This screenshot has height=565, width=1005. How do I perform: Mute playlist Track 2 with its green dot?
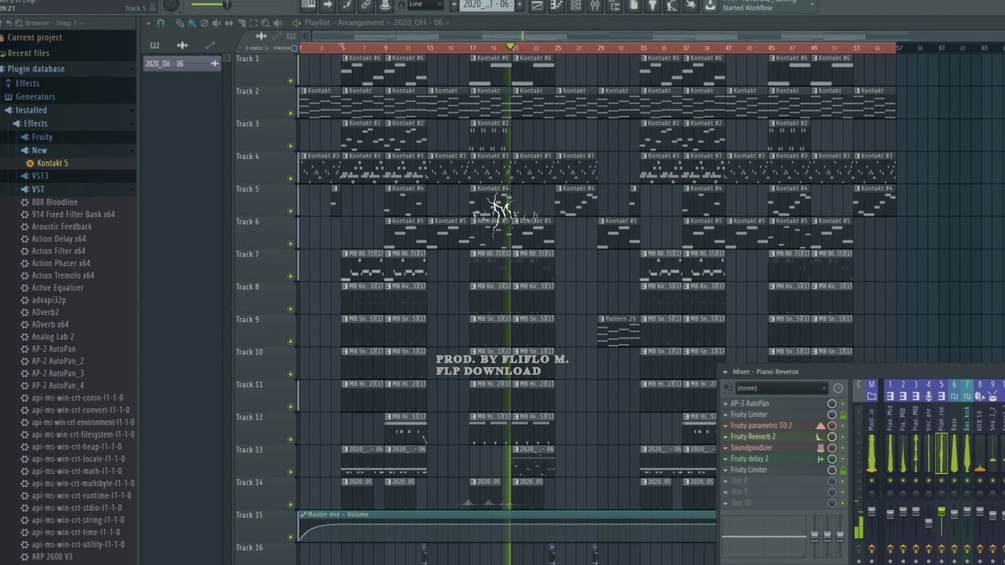click(290, 113)
